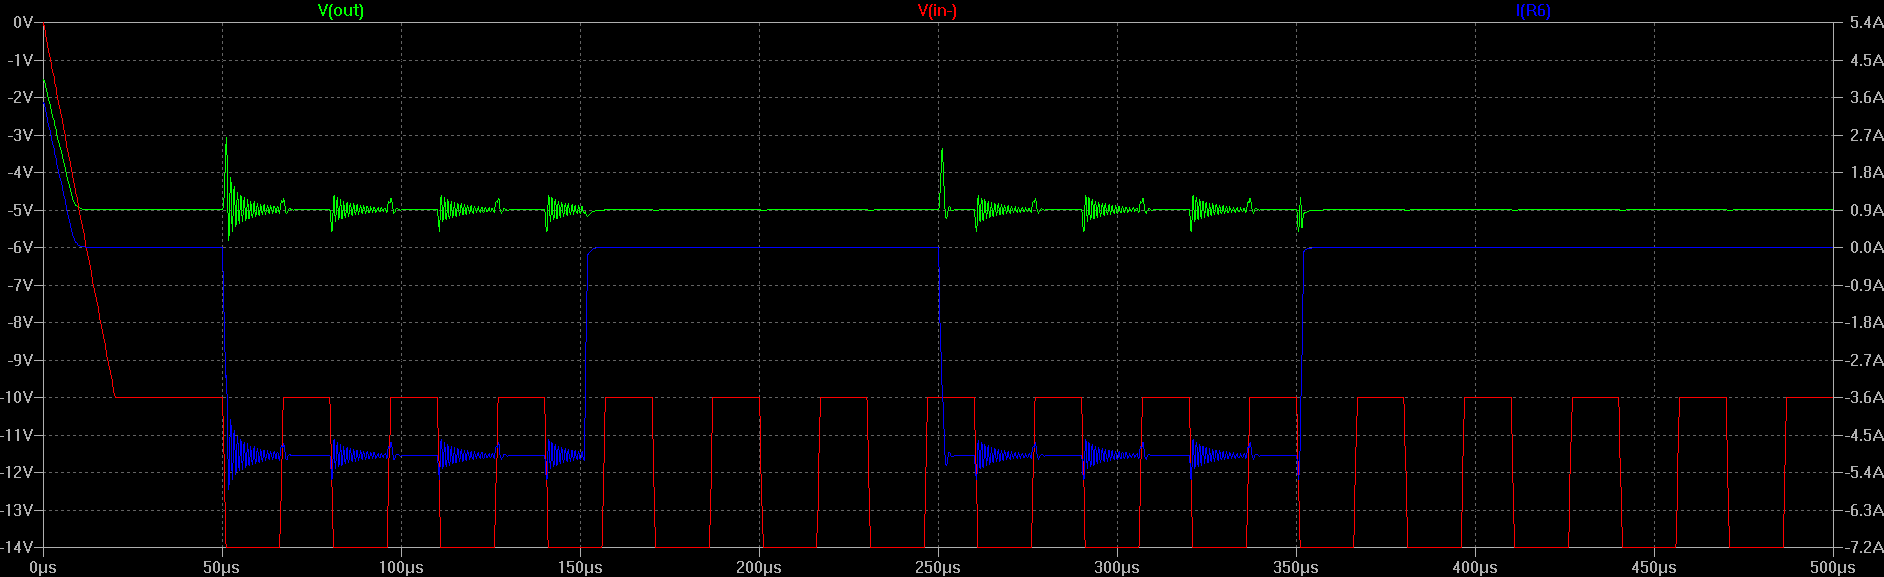The width and height of the screenshot is (1884, 577).
Task: Click the -12V left axis label
Action: 17,472
